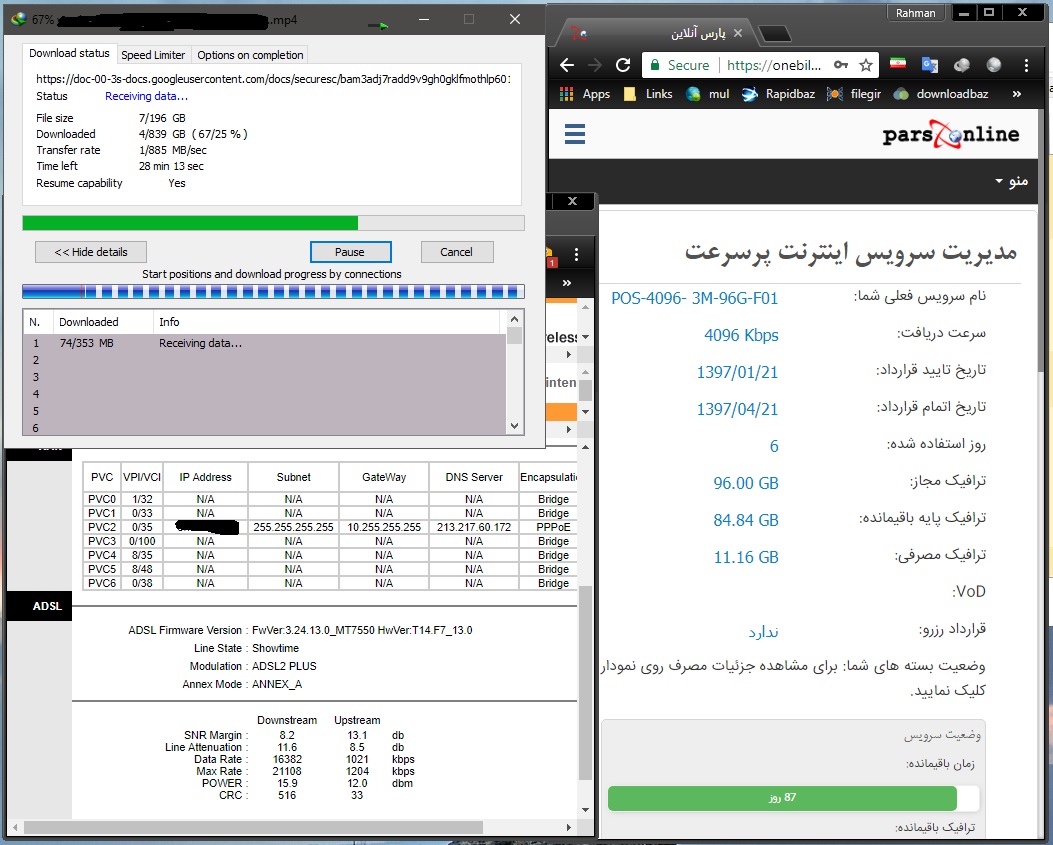
Task: Click the 87 روز remaining time bar
Action: pos(782,798)
